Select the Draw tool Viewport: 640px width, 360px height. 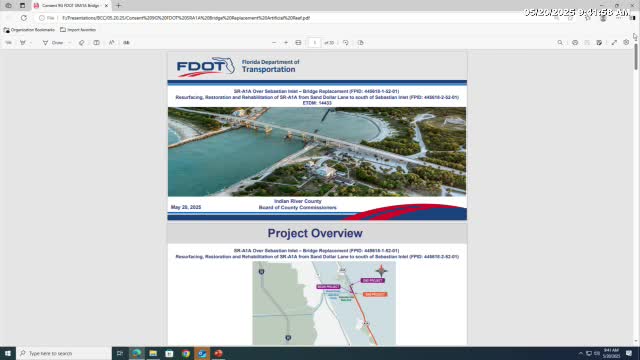(x=53, y=42)
